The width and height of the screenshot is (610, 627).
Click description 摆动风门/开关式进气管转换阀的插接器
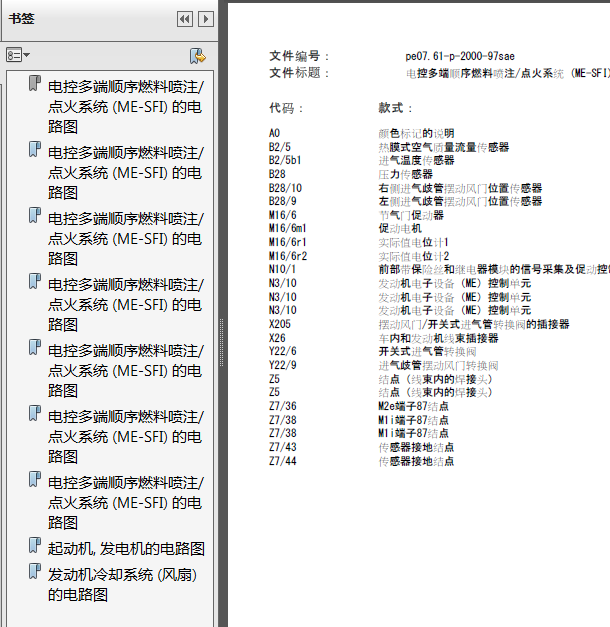pos(474,324)
